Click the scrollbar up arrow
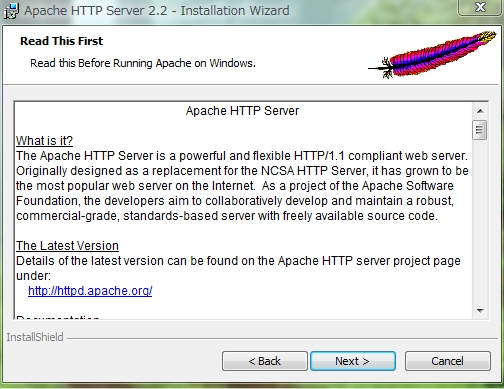The image size is (504, 389). tap(480, 111)
